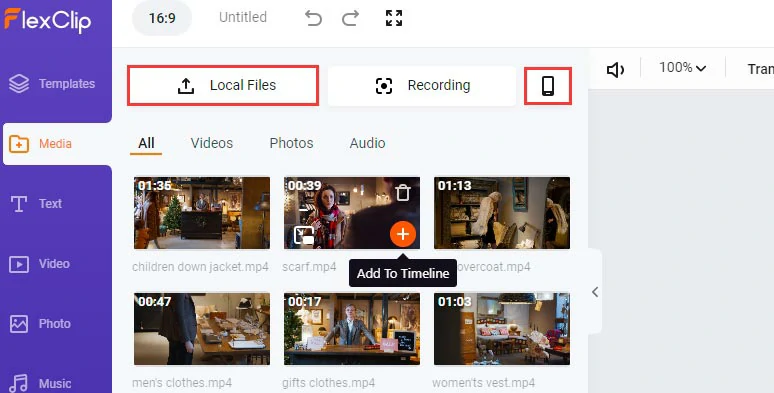
Task: Open the Video sidebar section
Action: tap(39, 264)
